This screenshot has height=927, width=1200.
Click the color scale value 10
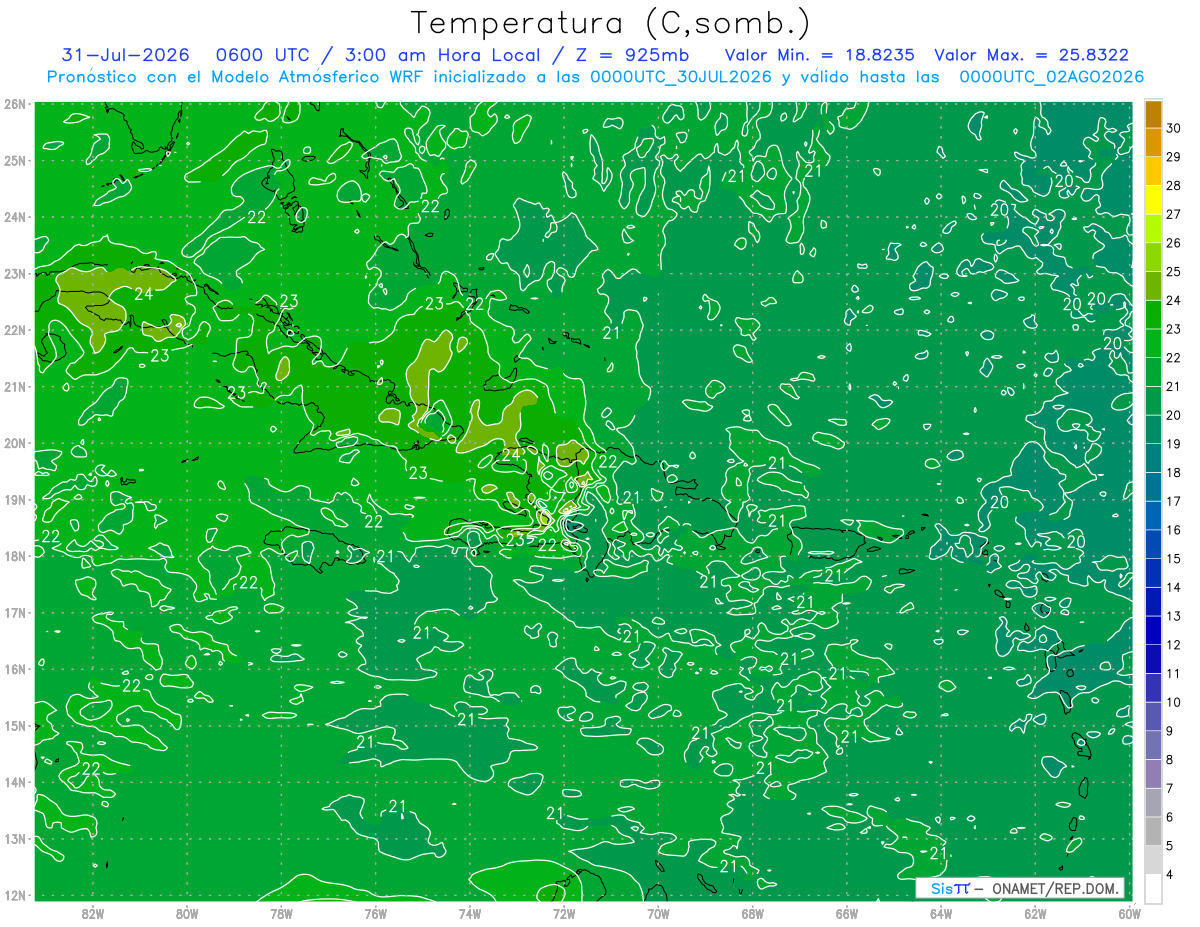pyautogui.click(x=1173, y=703)
